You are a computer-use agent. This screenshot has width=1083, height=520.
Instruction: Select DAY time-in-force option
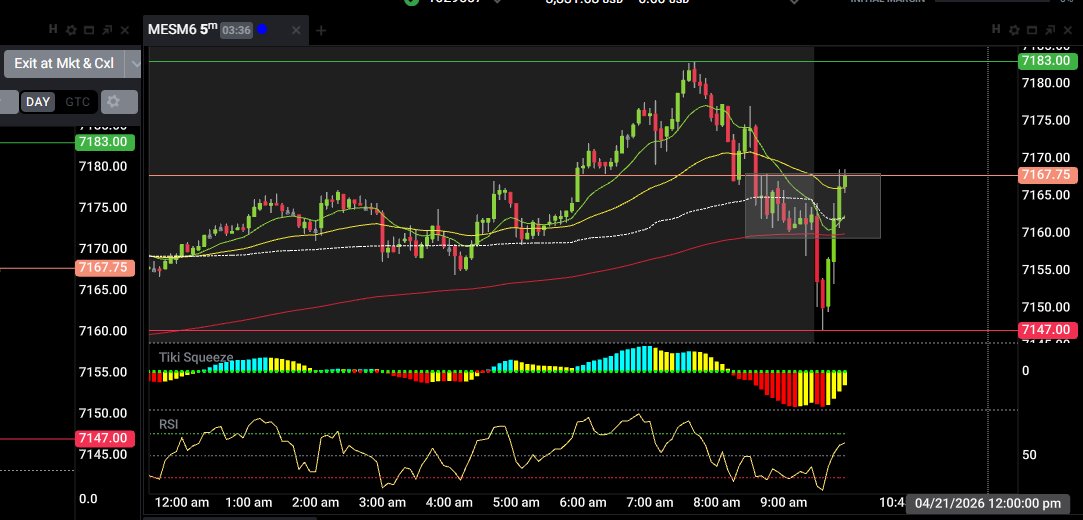coord(38,102)
